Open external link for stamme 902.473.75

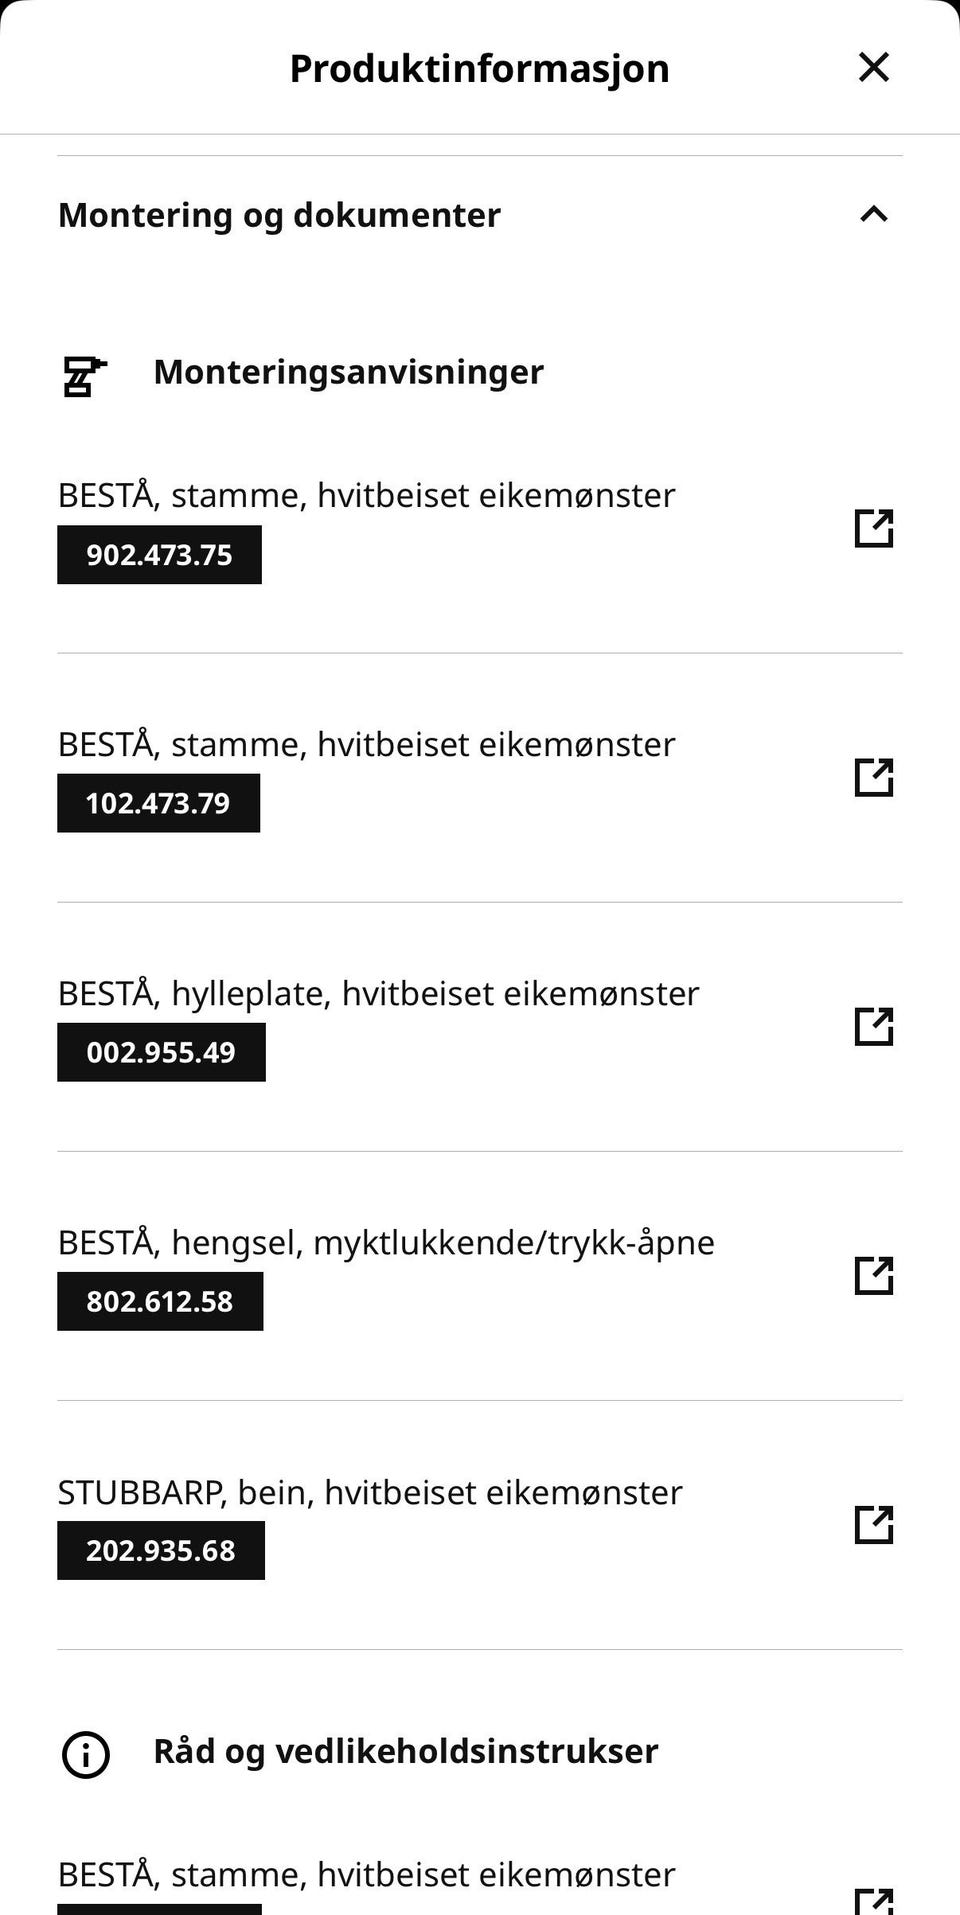[x=874, y=528]
